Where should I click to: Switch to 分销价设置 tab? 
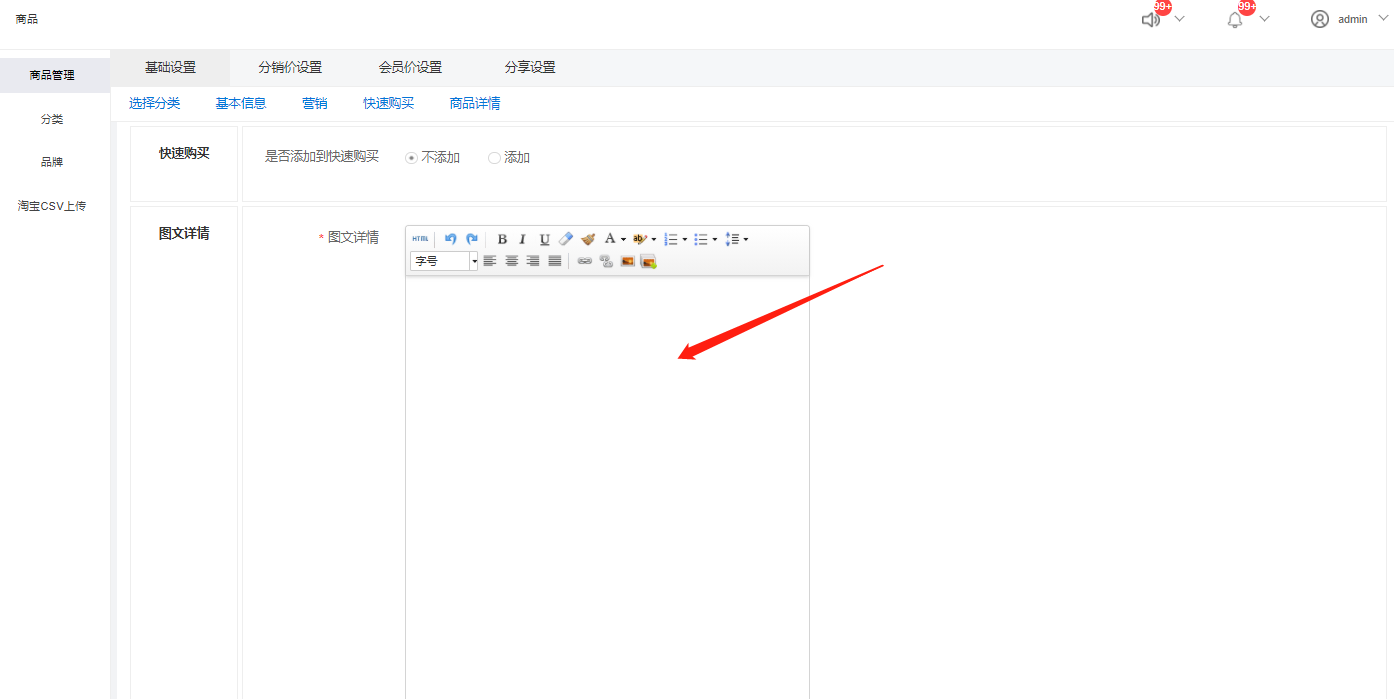click(x=290, y=68)
